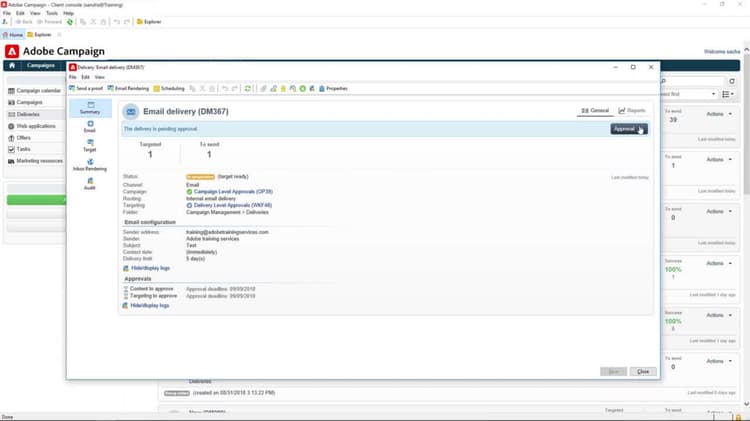Open the delivery window Edit menu

click(x=85, y=77)
